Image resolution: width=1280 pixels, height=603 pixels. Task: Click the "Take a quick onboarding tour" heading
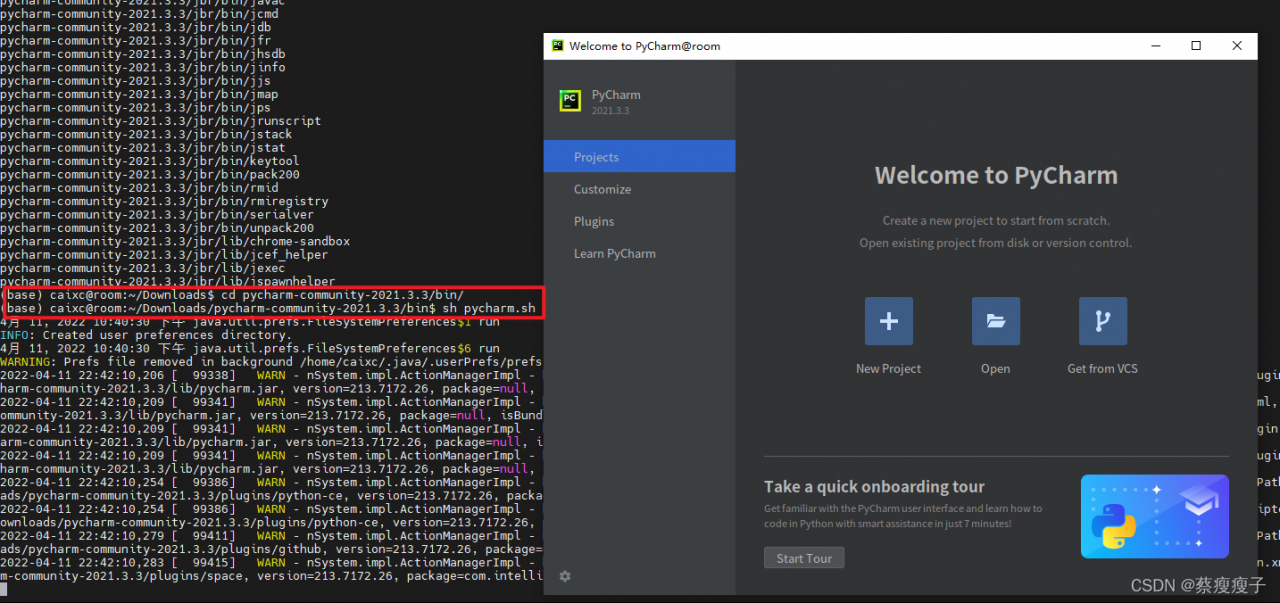(x=874, y=487)
